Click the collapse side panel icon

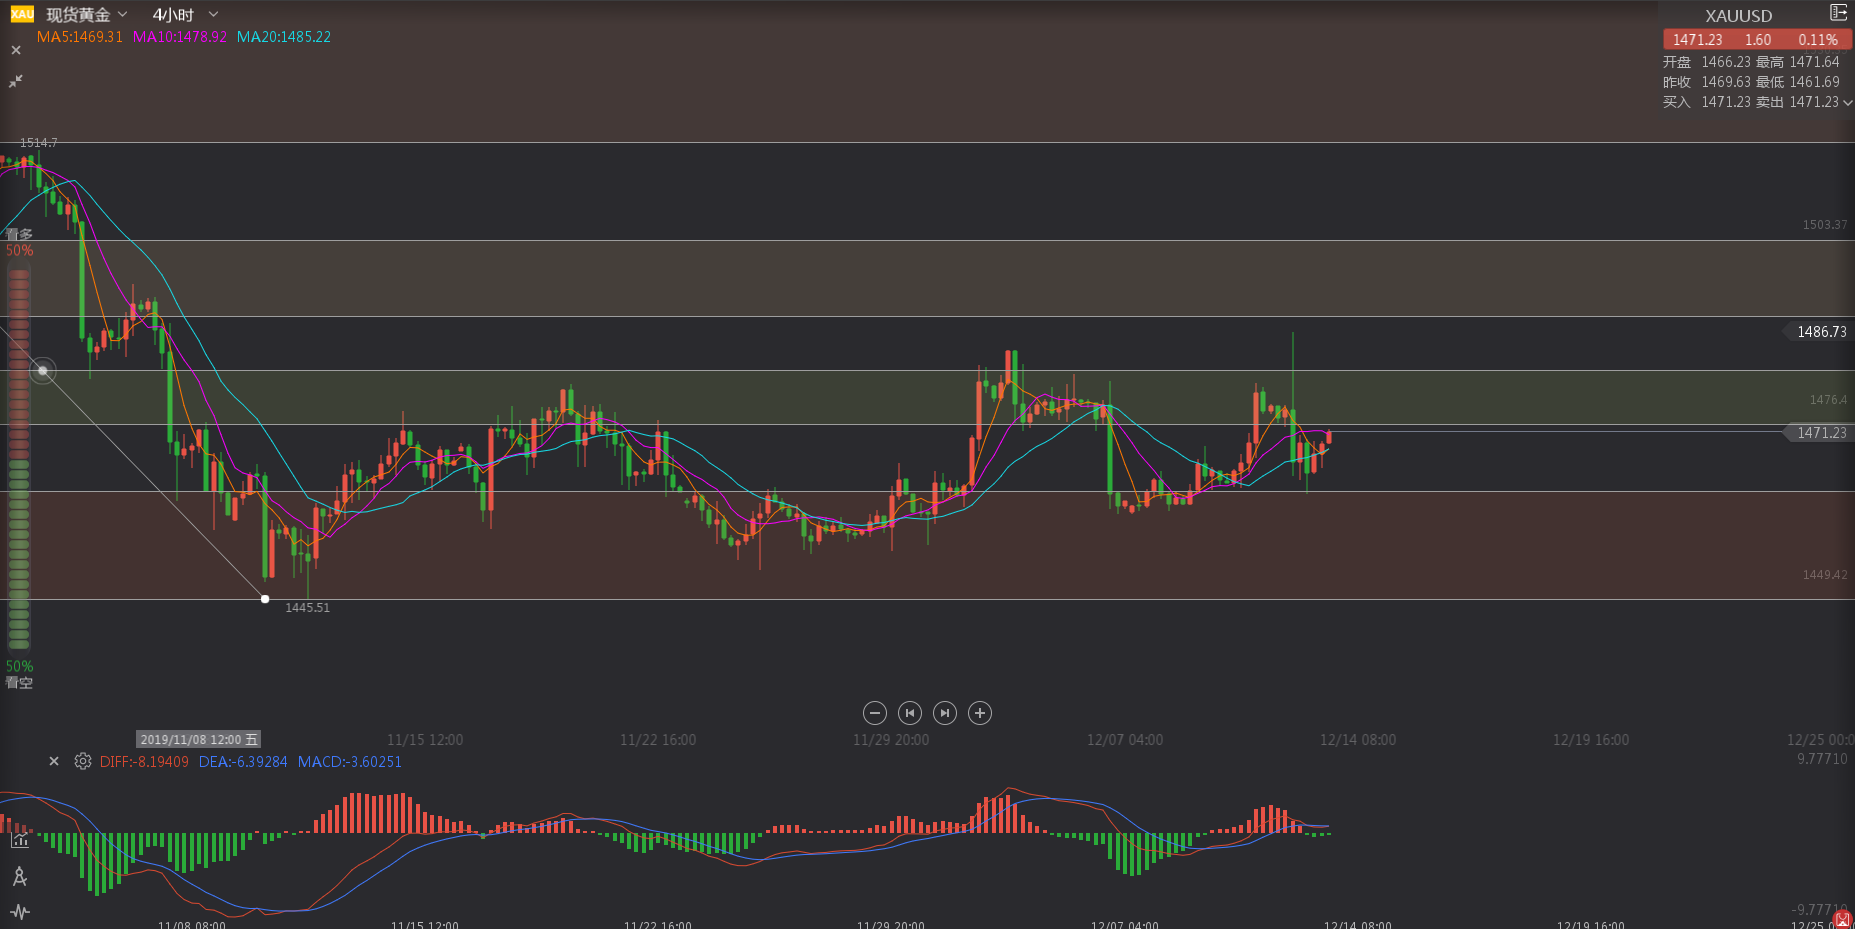pyautogui.click(x=1838, y=13)
